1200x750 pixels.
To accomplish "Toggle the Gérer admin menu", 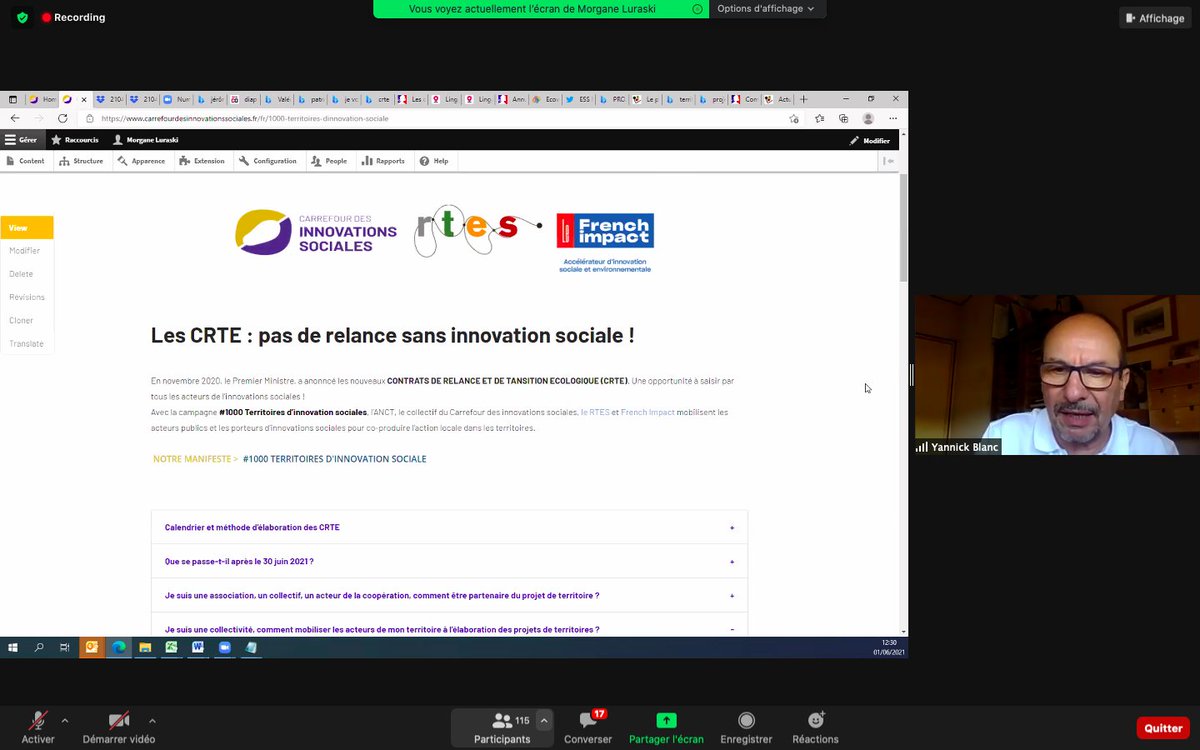I will [x=21, y=140].
